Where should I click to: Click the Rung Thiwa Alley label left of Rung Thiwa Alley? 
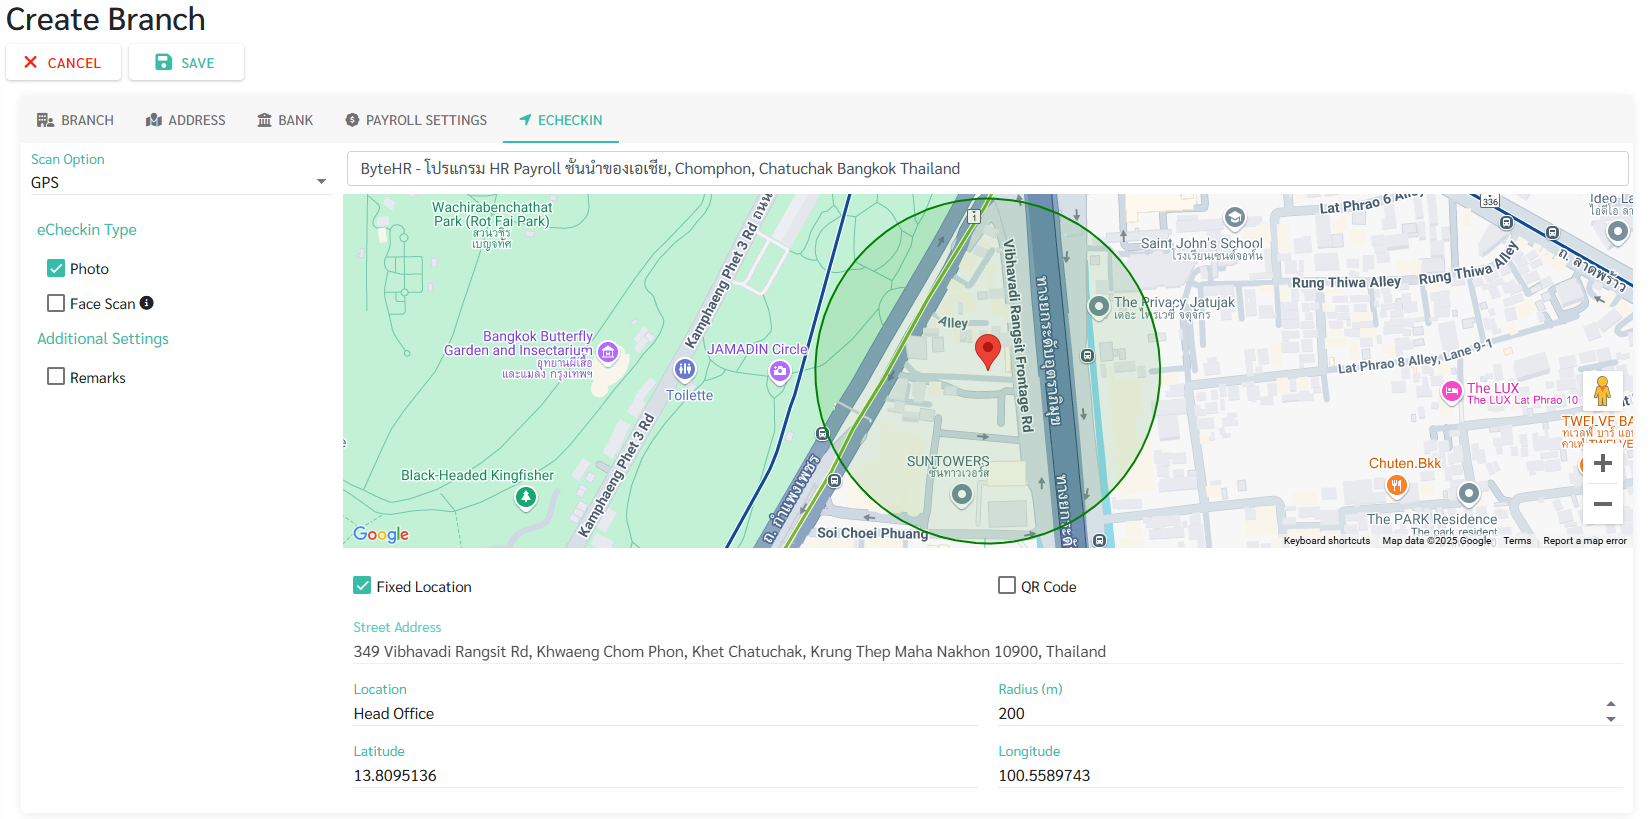tap(1346, 283)
